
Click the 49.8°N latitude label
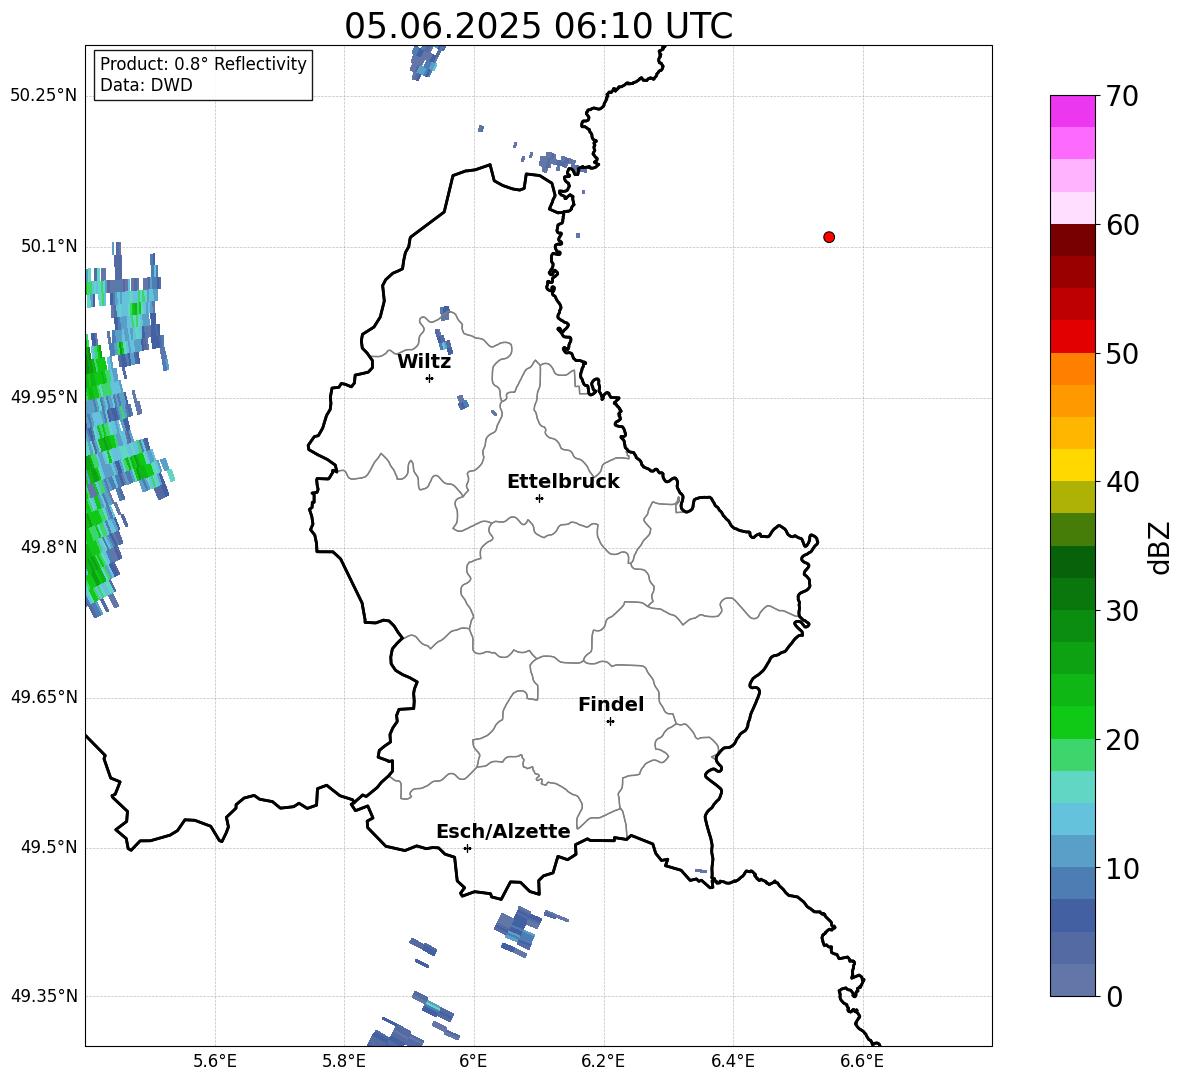click(x=49, y=547)
